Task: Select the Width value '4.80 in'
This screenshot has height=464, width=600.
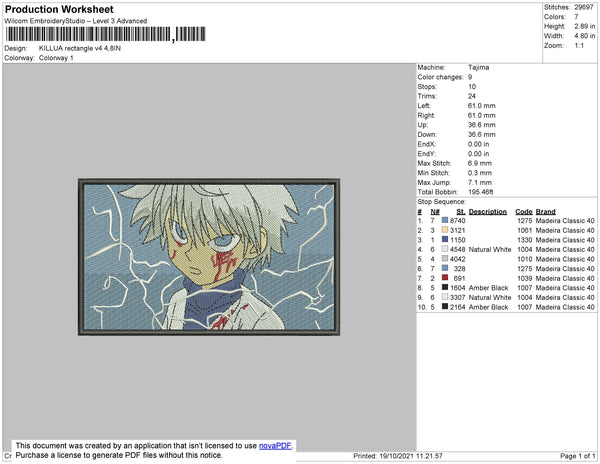Action: point(585,36)
